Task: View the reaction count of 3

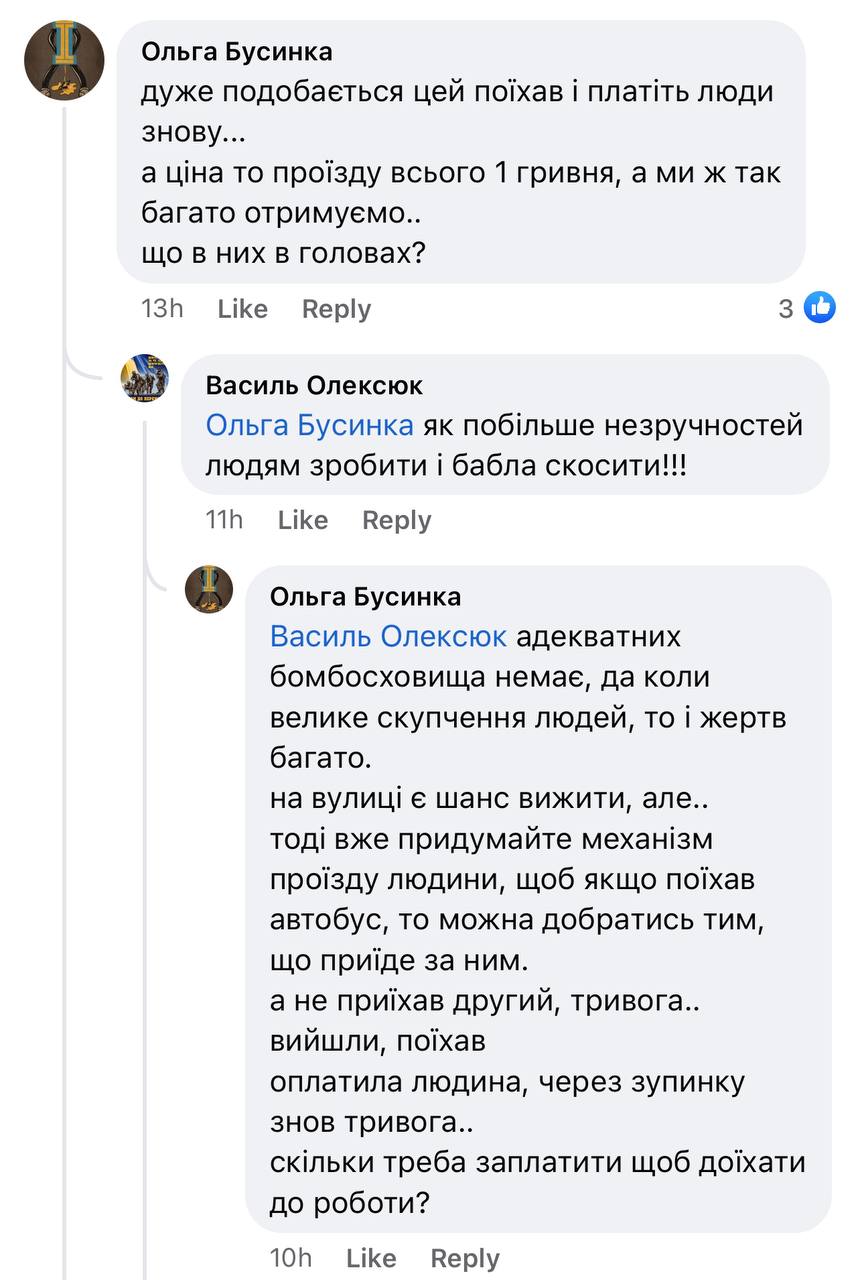Action: (786, 309)
